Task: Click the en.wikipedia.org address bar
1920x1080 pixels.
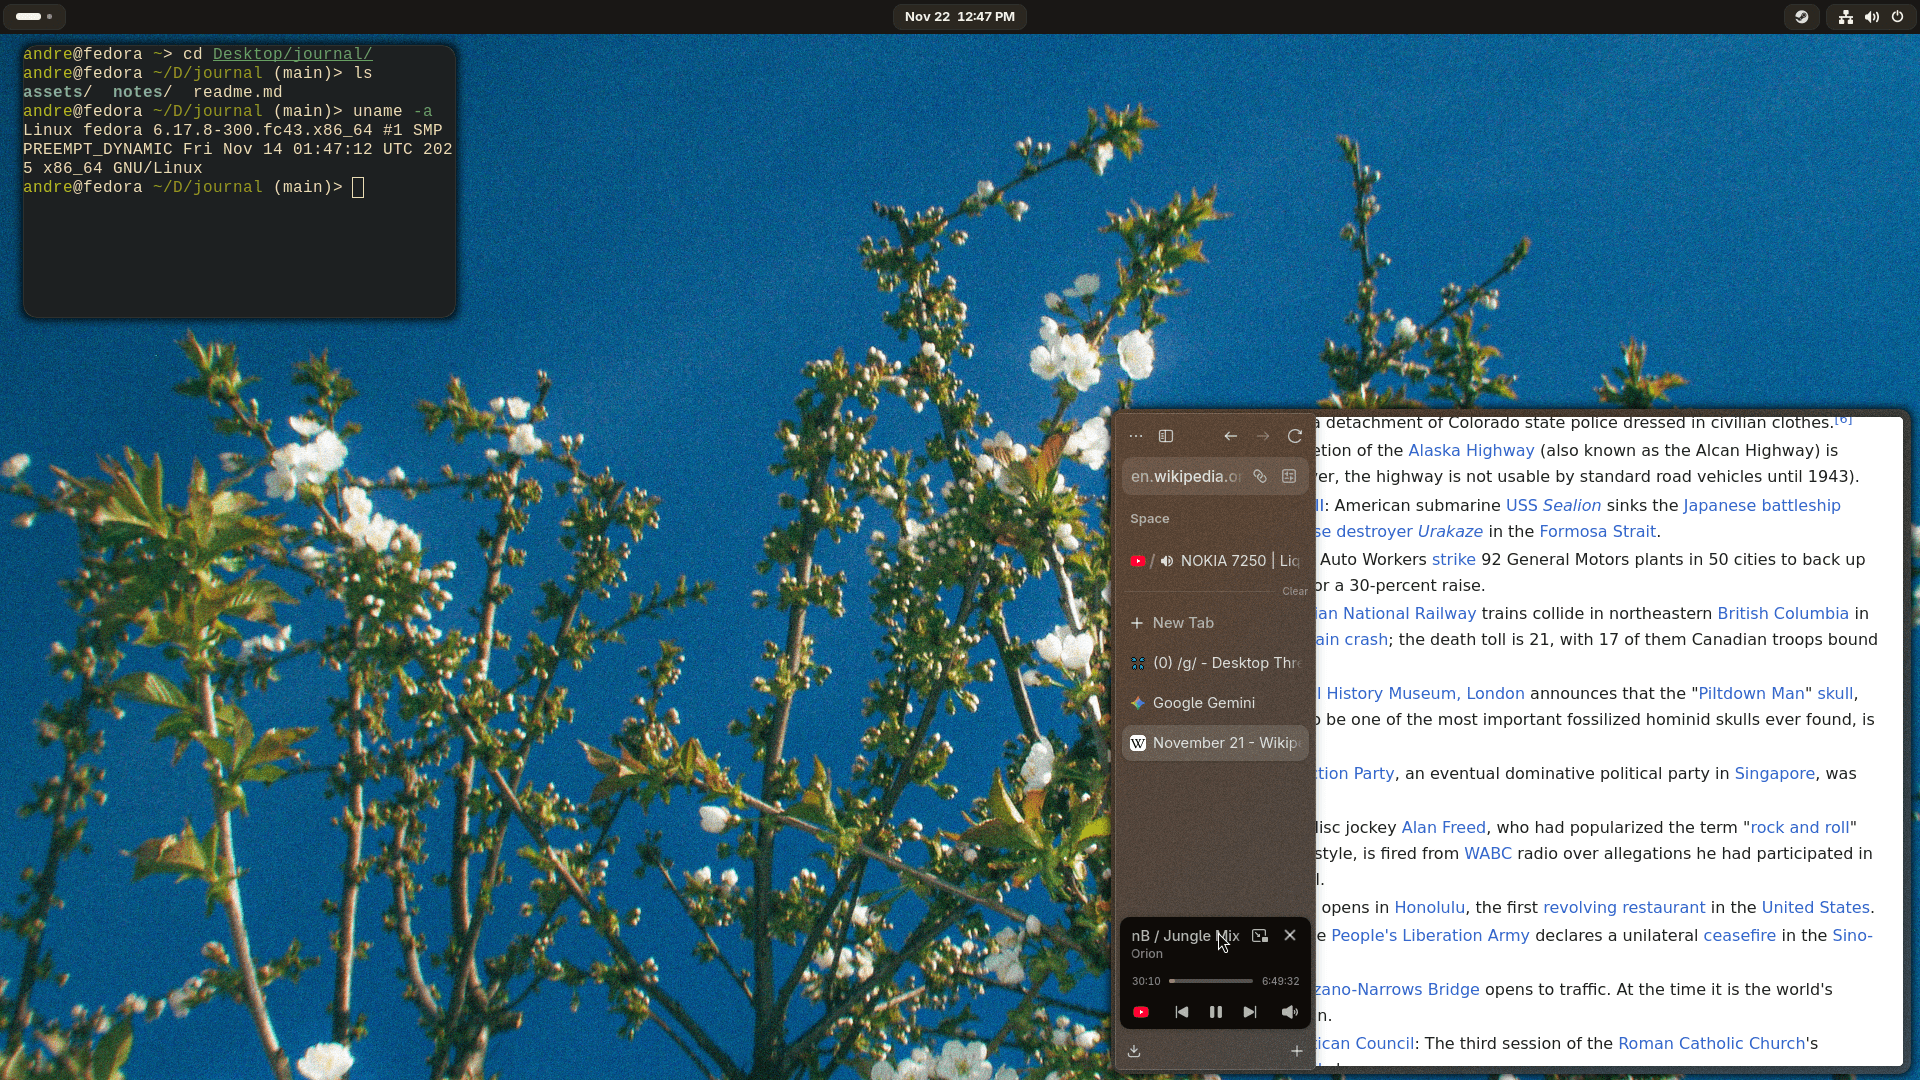Action: pos(1186,477)
